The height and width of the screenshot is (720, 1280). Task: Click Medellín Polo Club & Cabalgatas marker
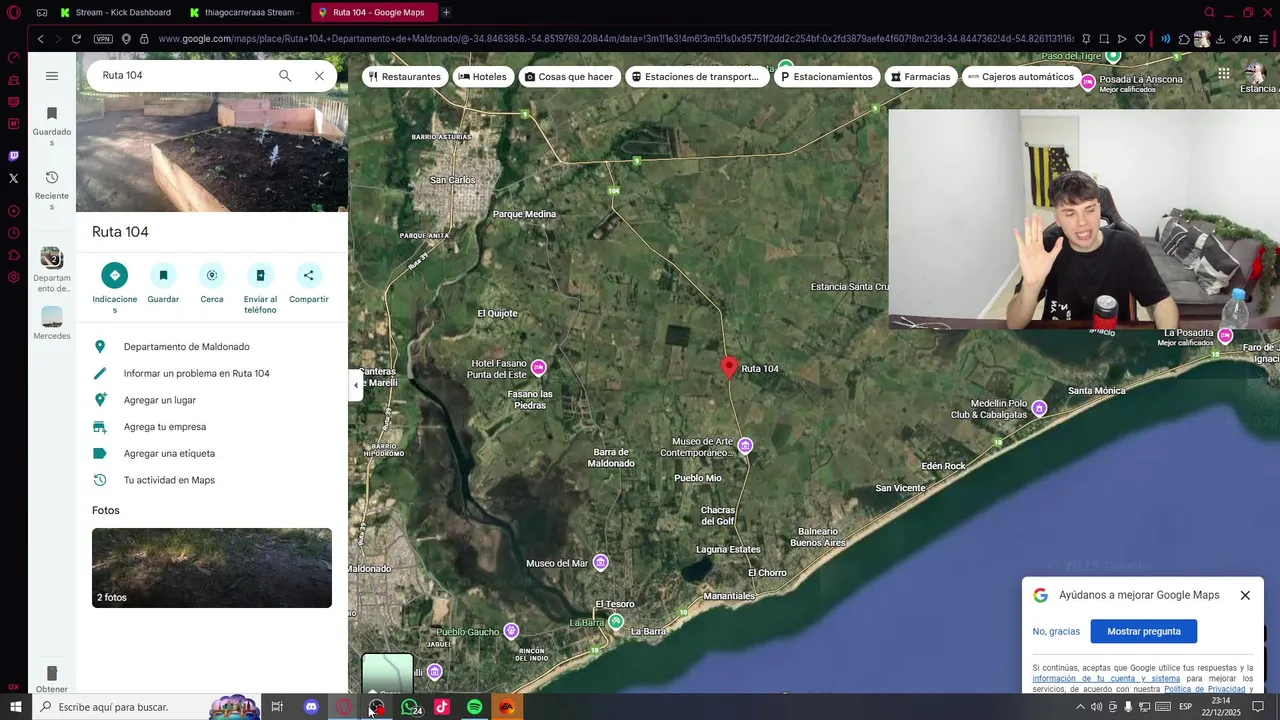coord(1040,408)
